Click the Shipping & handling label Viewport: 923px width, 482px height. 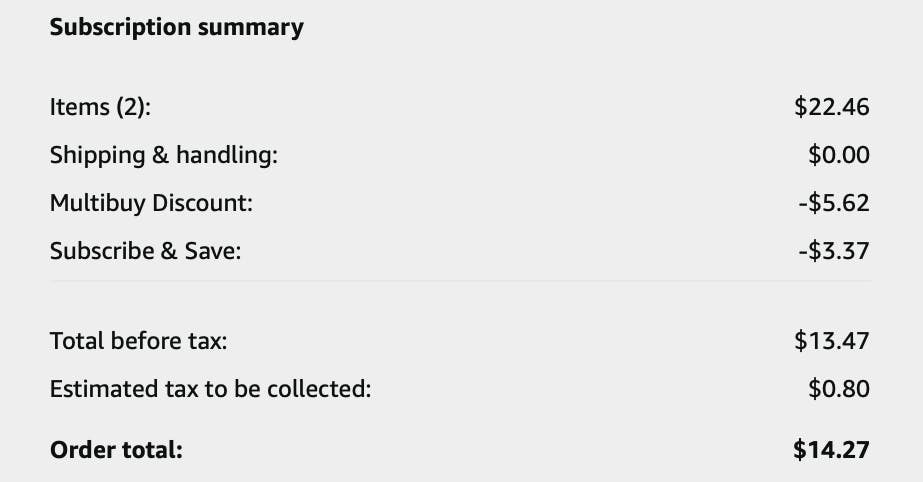[x=163, y=155]
